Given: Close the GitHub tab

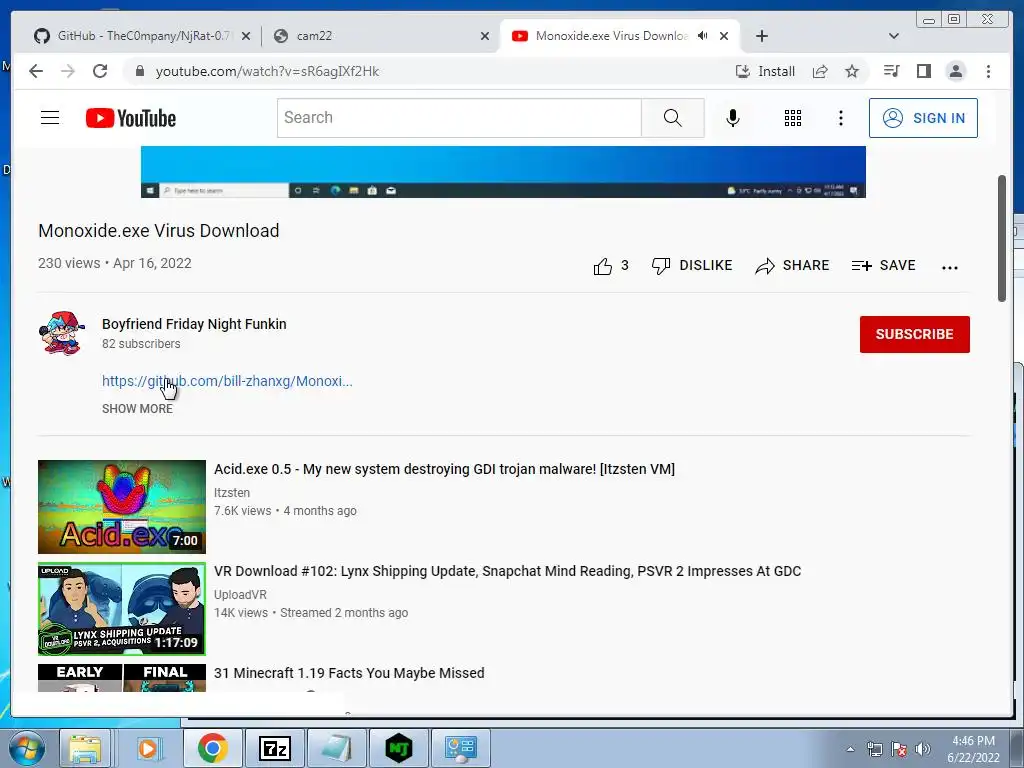Looking at the screenshot, I should pos(246,36).
